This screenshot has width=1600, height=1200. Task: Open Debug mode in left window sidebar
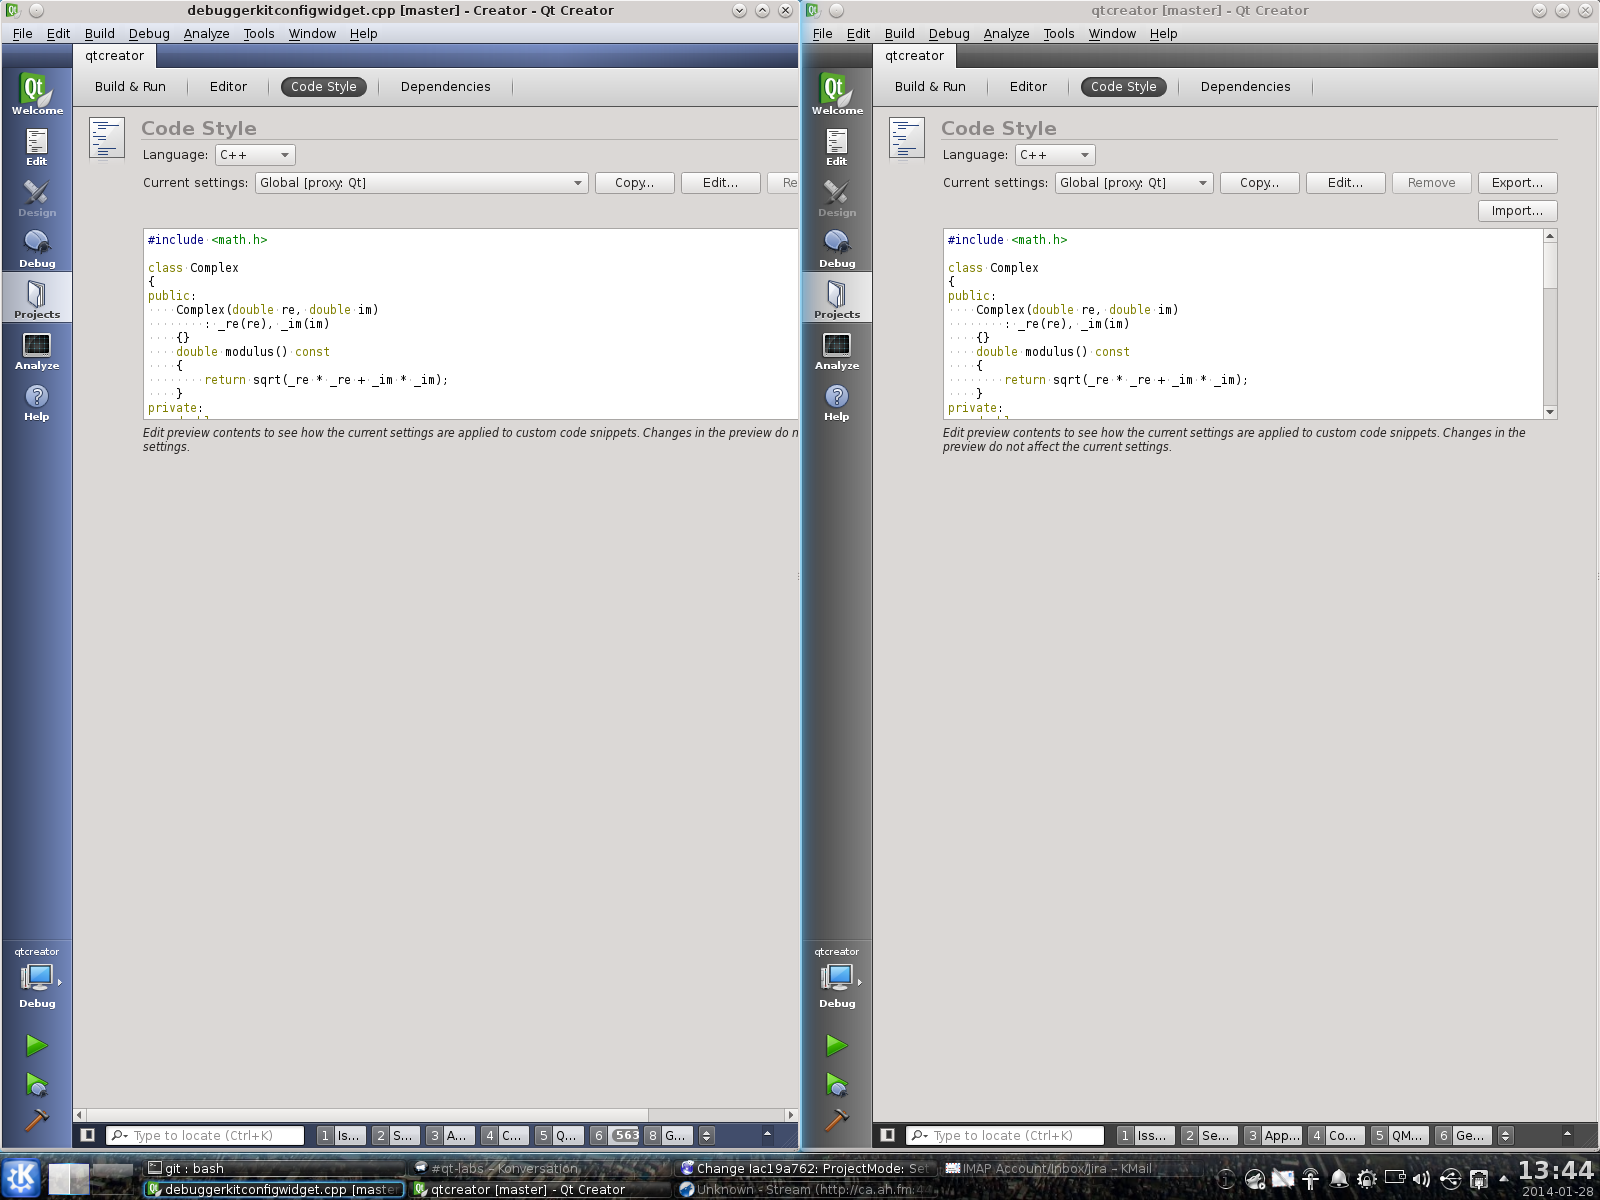(x=37, y=248)
